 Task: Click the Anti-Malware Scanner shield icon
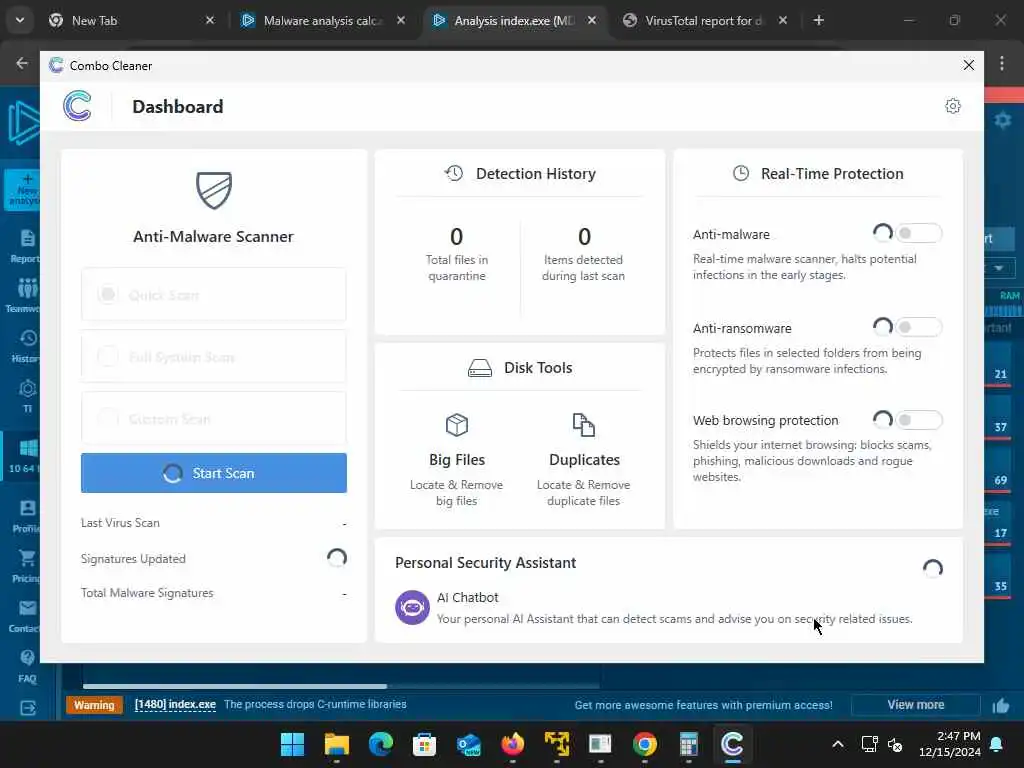[214, 190]
